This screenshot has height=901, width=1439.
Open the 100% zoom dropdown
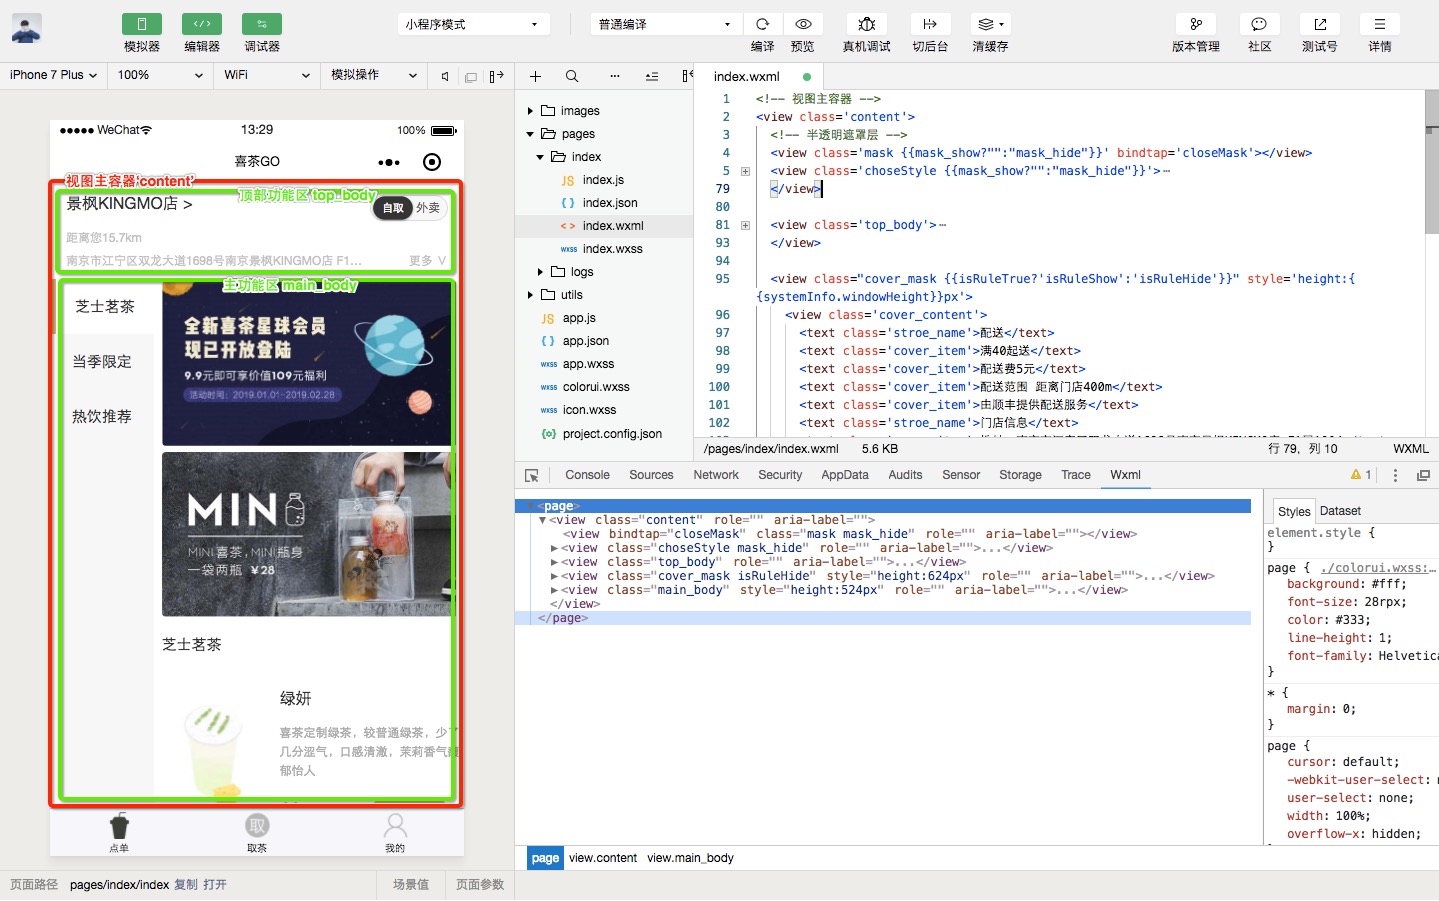(x=160, y=75)
